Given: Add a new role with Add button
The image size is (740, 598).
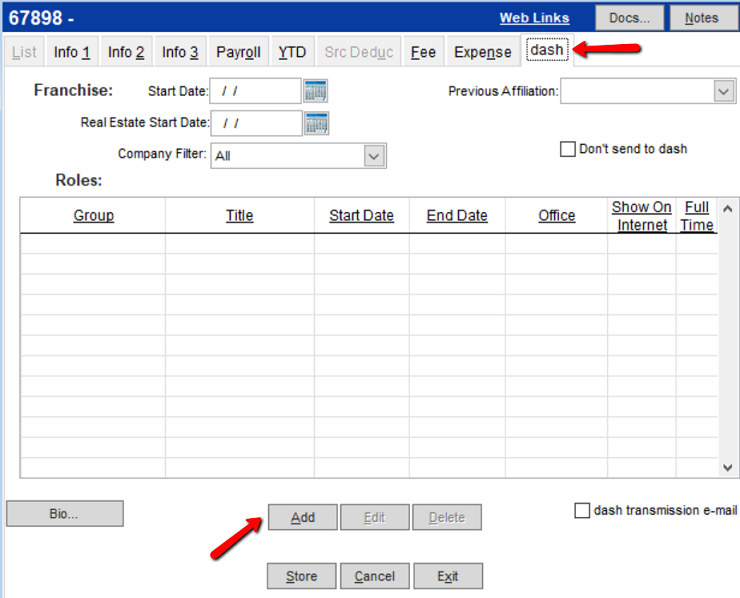Looking at the screenshot, I should [303, 517].
